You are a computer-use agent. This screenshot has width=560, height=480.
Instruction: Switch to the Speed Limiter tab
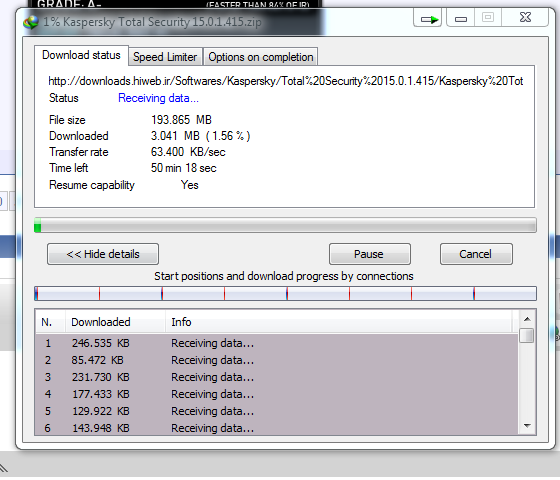pyautogui.click(x=165, y=57)
